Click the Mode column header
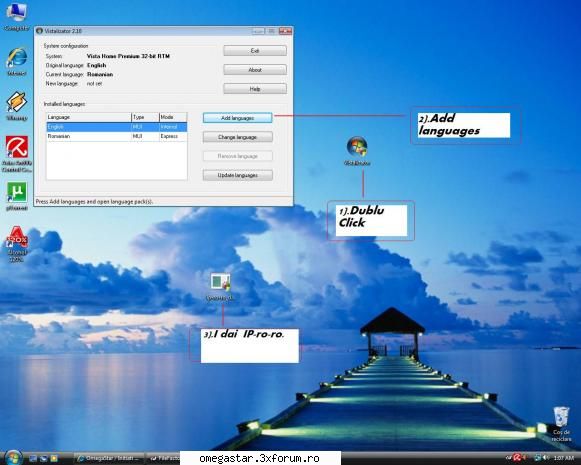Viewport: 581px width, 465px height. tap(173, 117)
